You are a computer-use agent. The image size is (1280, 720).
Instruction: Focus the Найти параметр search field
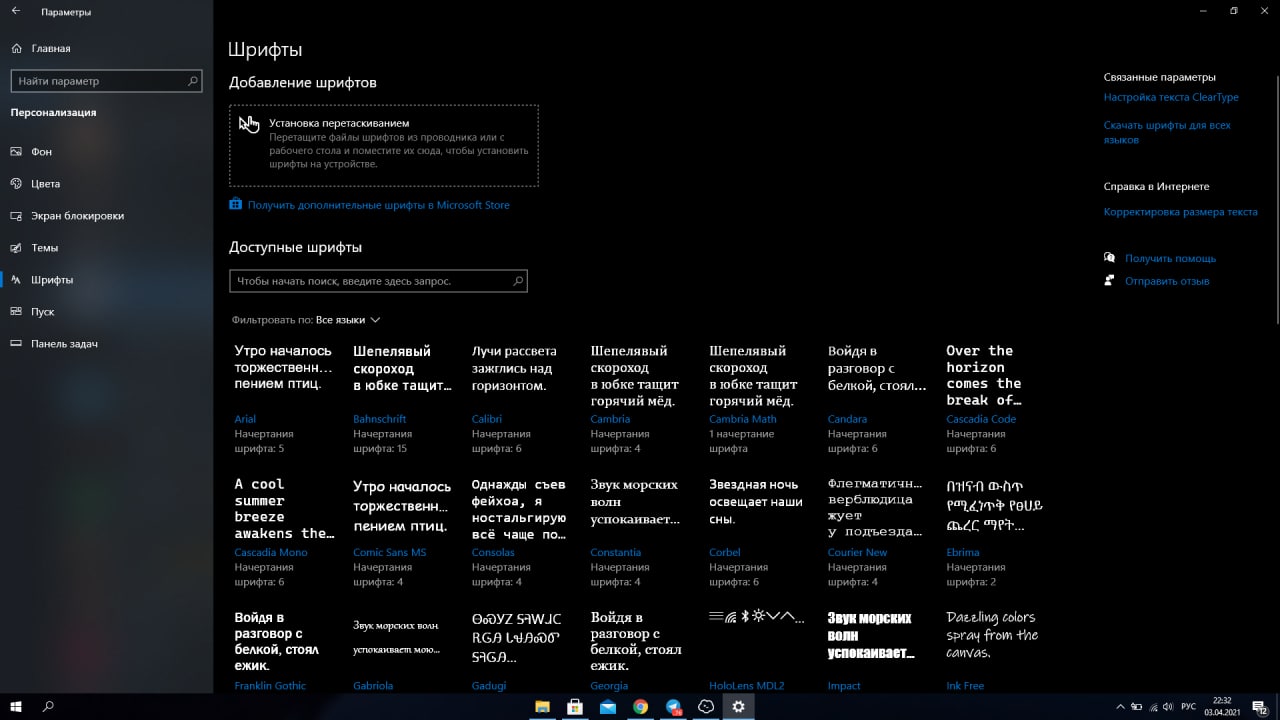tap(106, 81)
